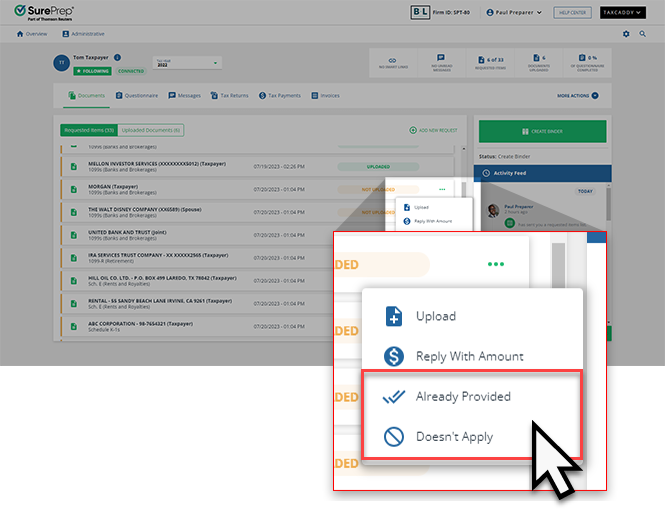Click the settings gear icon
The width and height of the screenshot is (665, 512).
coord(626,34)
